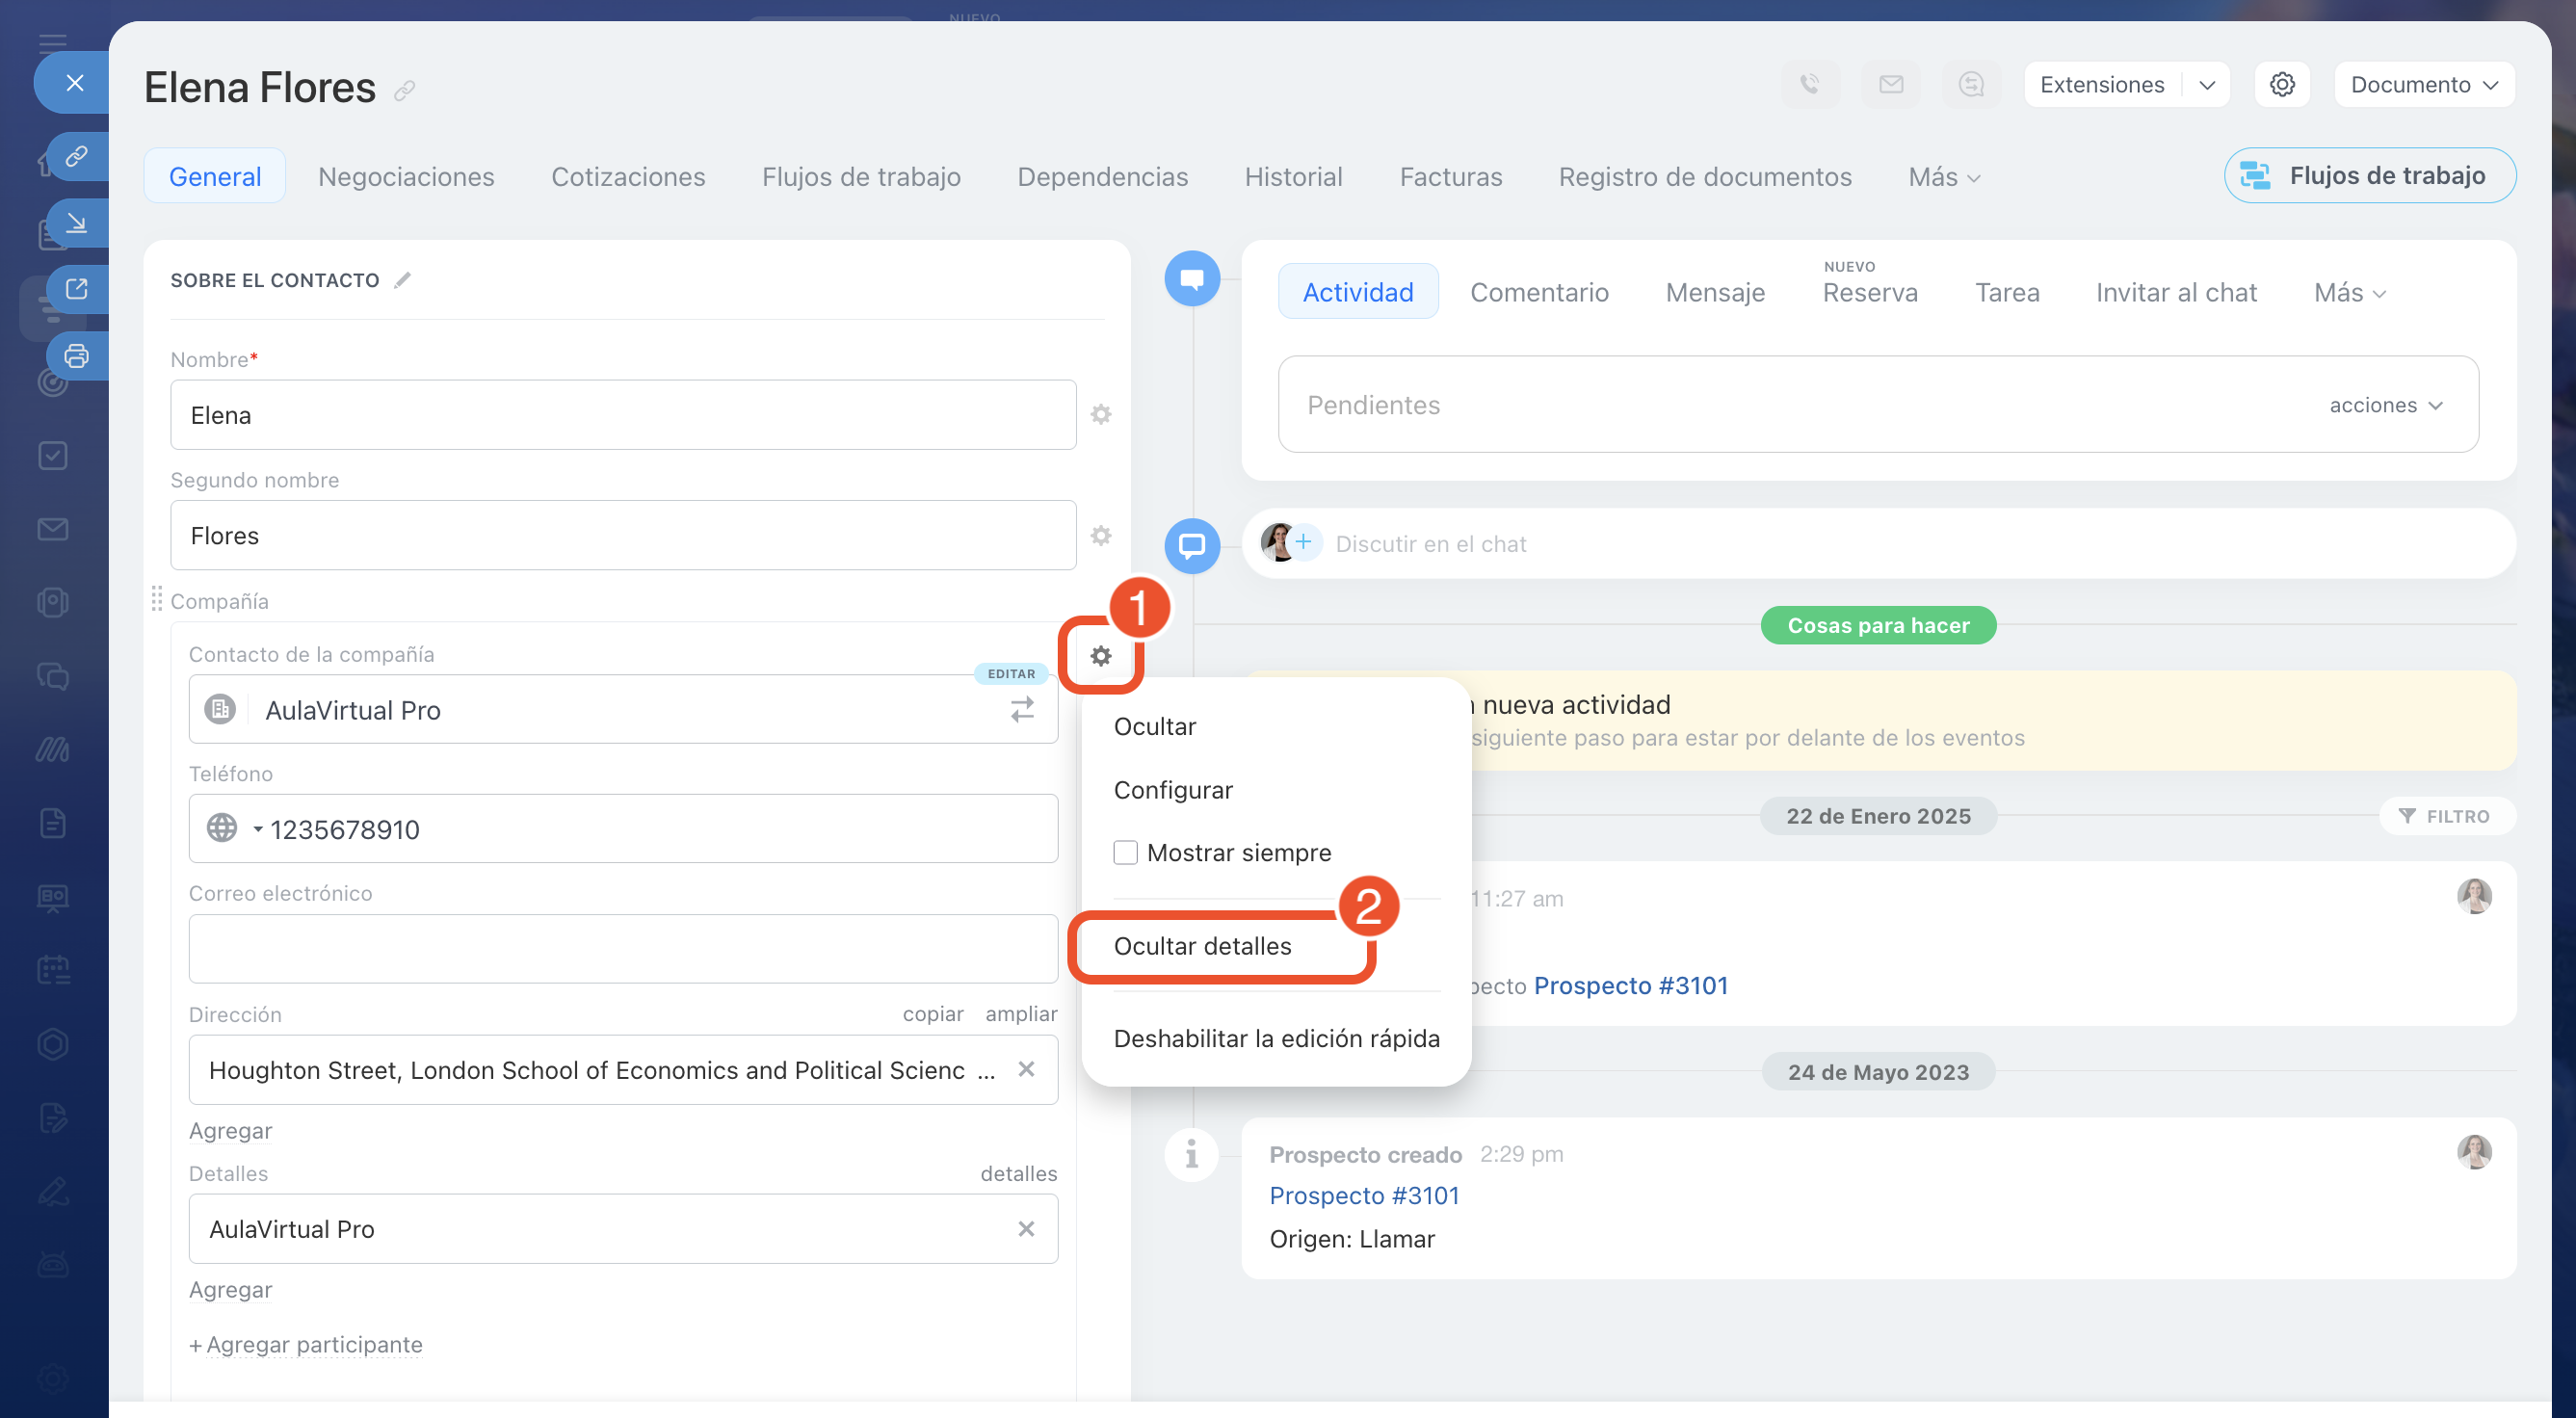
Task: Open the Prospecto #3101 link under Prospecto creado
Action: click(1364, 1196)
